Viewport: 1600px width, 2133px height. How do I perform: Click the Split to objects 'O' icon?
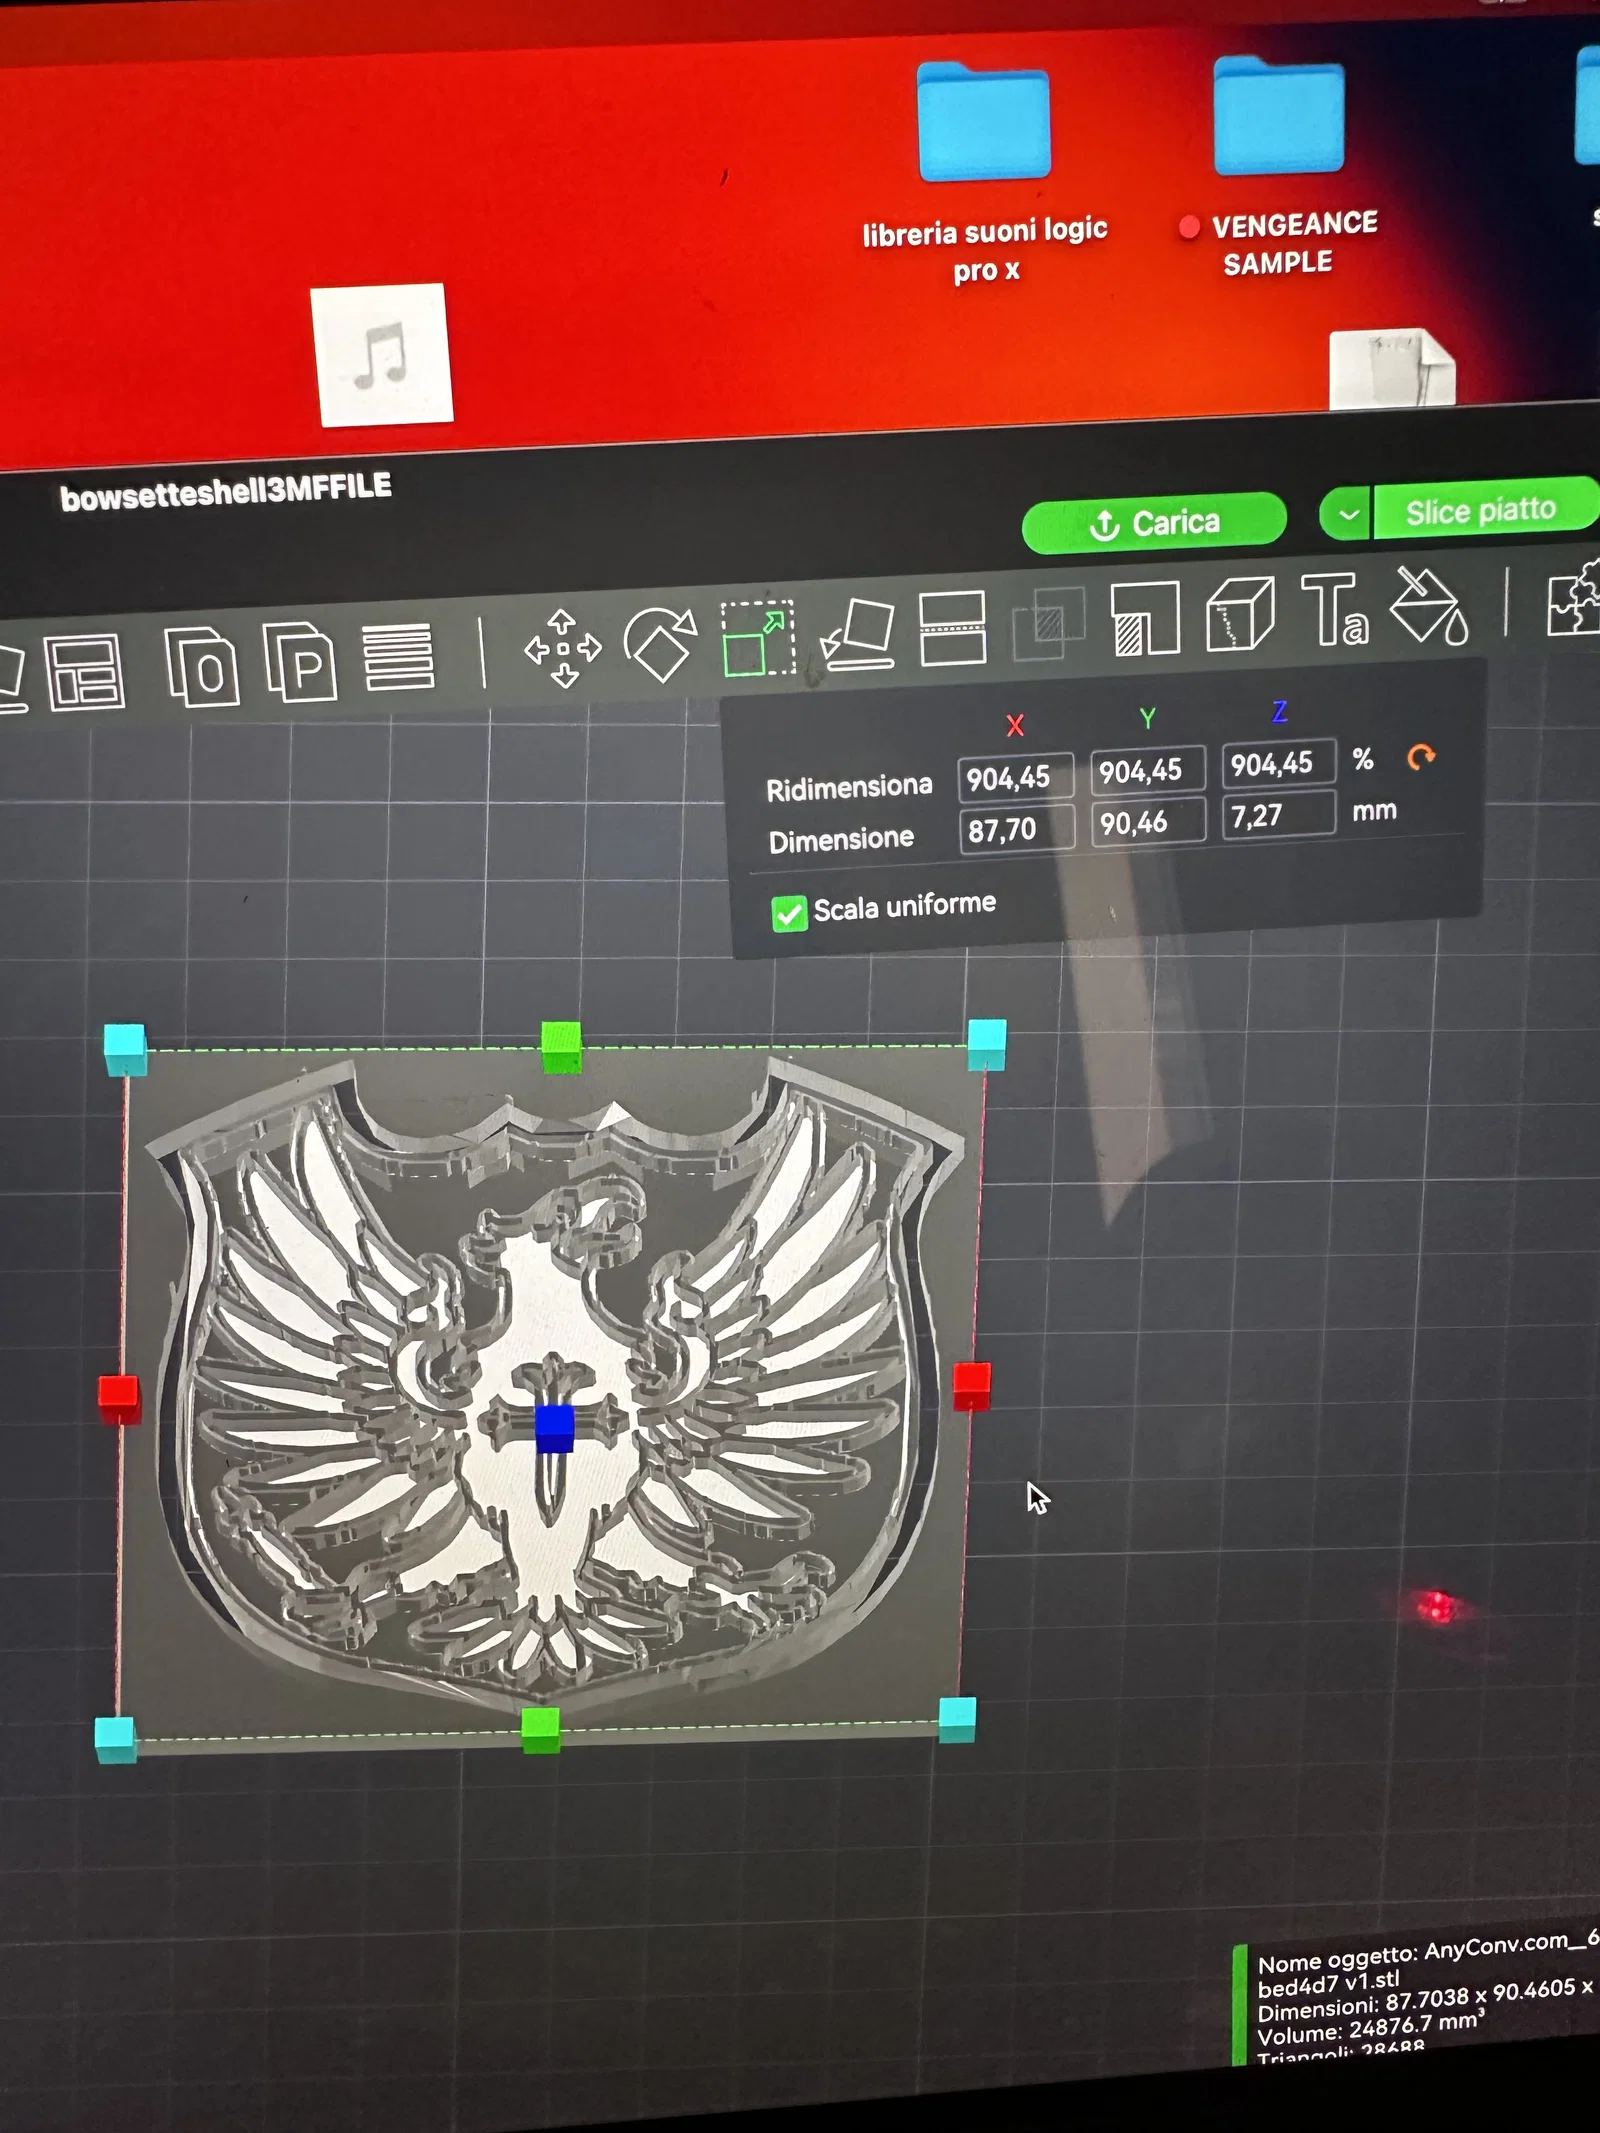[202, 667]
